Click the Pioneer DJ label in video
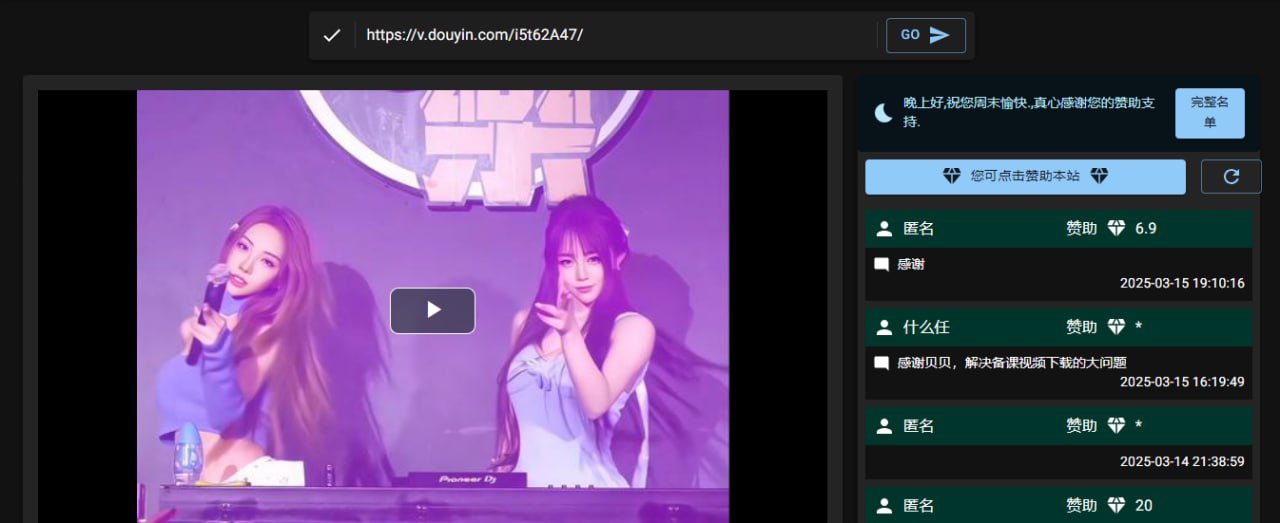1280x523 pixels. (x=468, y=480)
